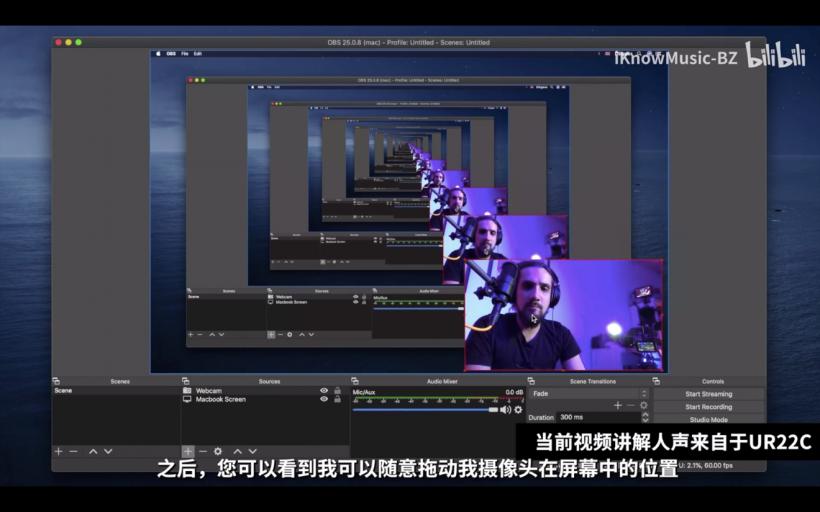Screen dimensions: 820x512
Task: Pop out the Scenes dock using its float icon
Action: click(x=56, y=381)
